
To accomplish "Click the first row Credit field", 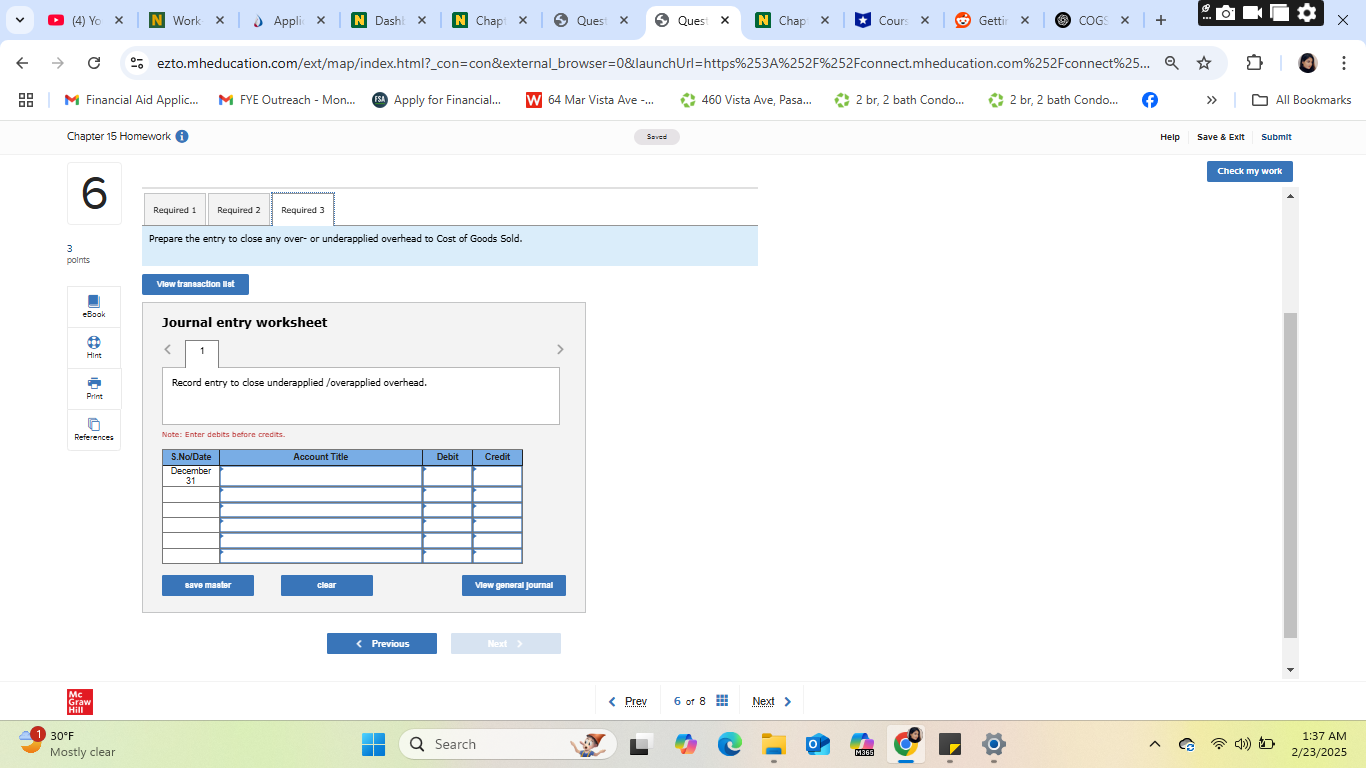I will pyautogui.click(x=498, y=476).
